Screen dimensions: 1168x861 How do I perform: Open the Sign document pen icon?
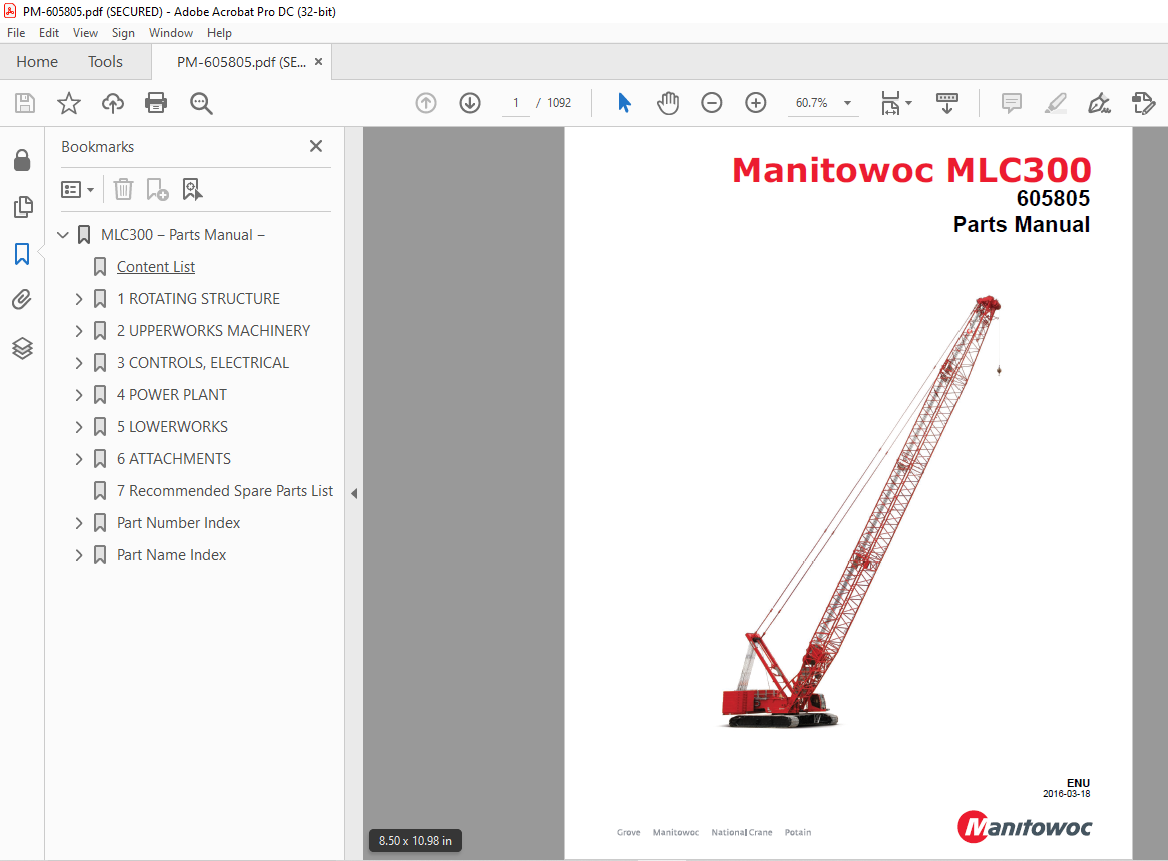1099,103
